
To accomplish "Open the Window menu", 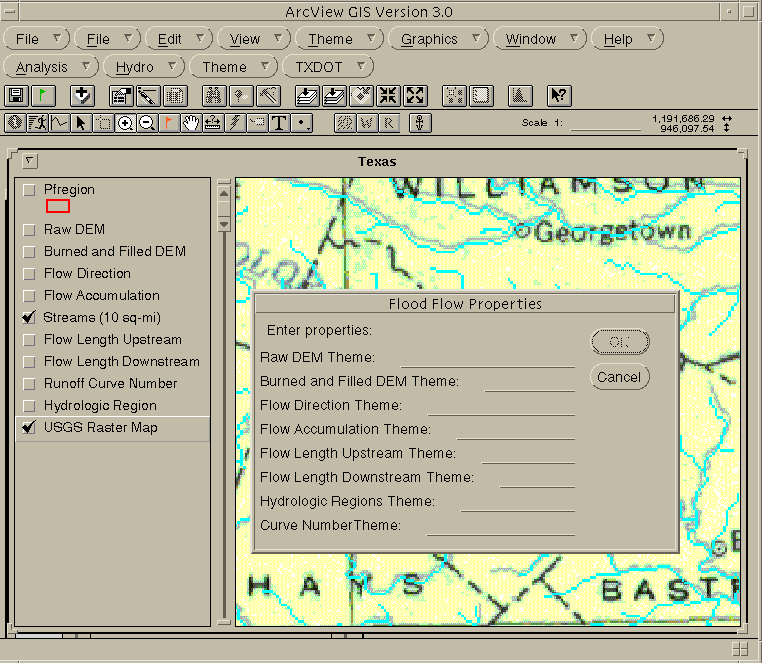I will click(x=540, y=39).
